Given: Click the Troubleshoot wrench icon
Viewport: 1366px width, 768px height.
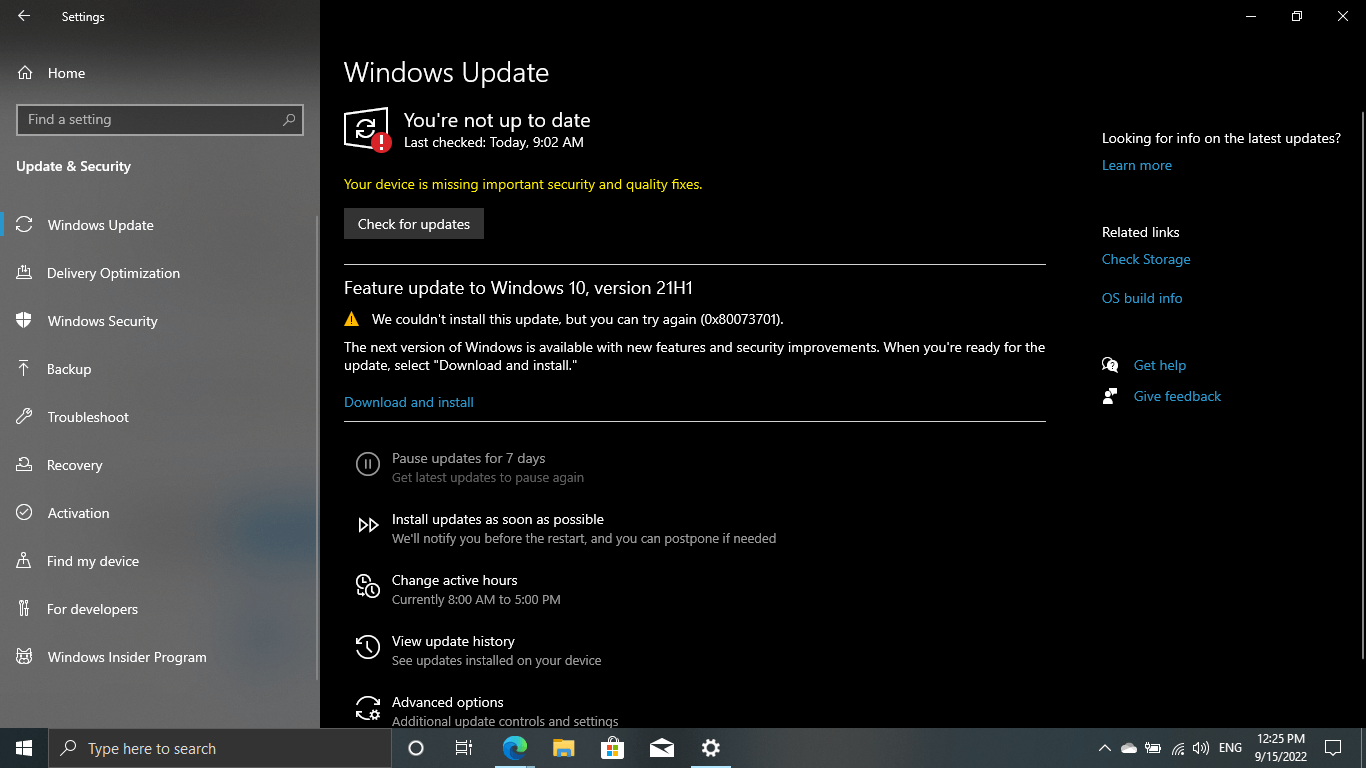Looking at the screenshot, I should click(x=24, y=417).
